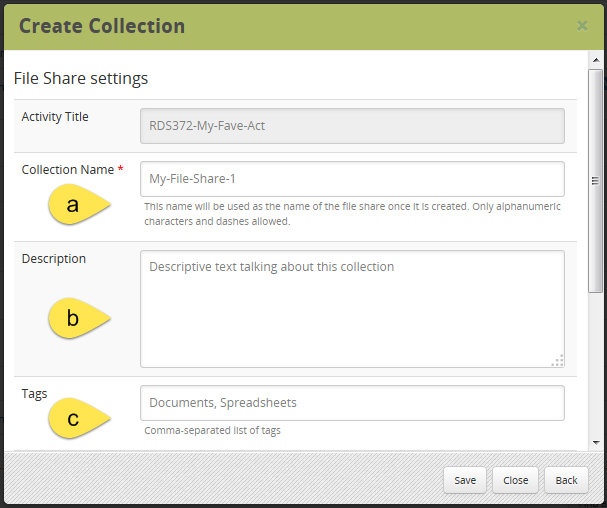Click the red required asterisk by Collection Name

click(121, 171)
